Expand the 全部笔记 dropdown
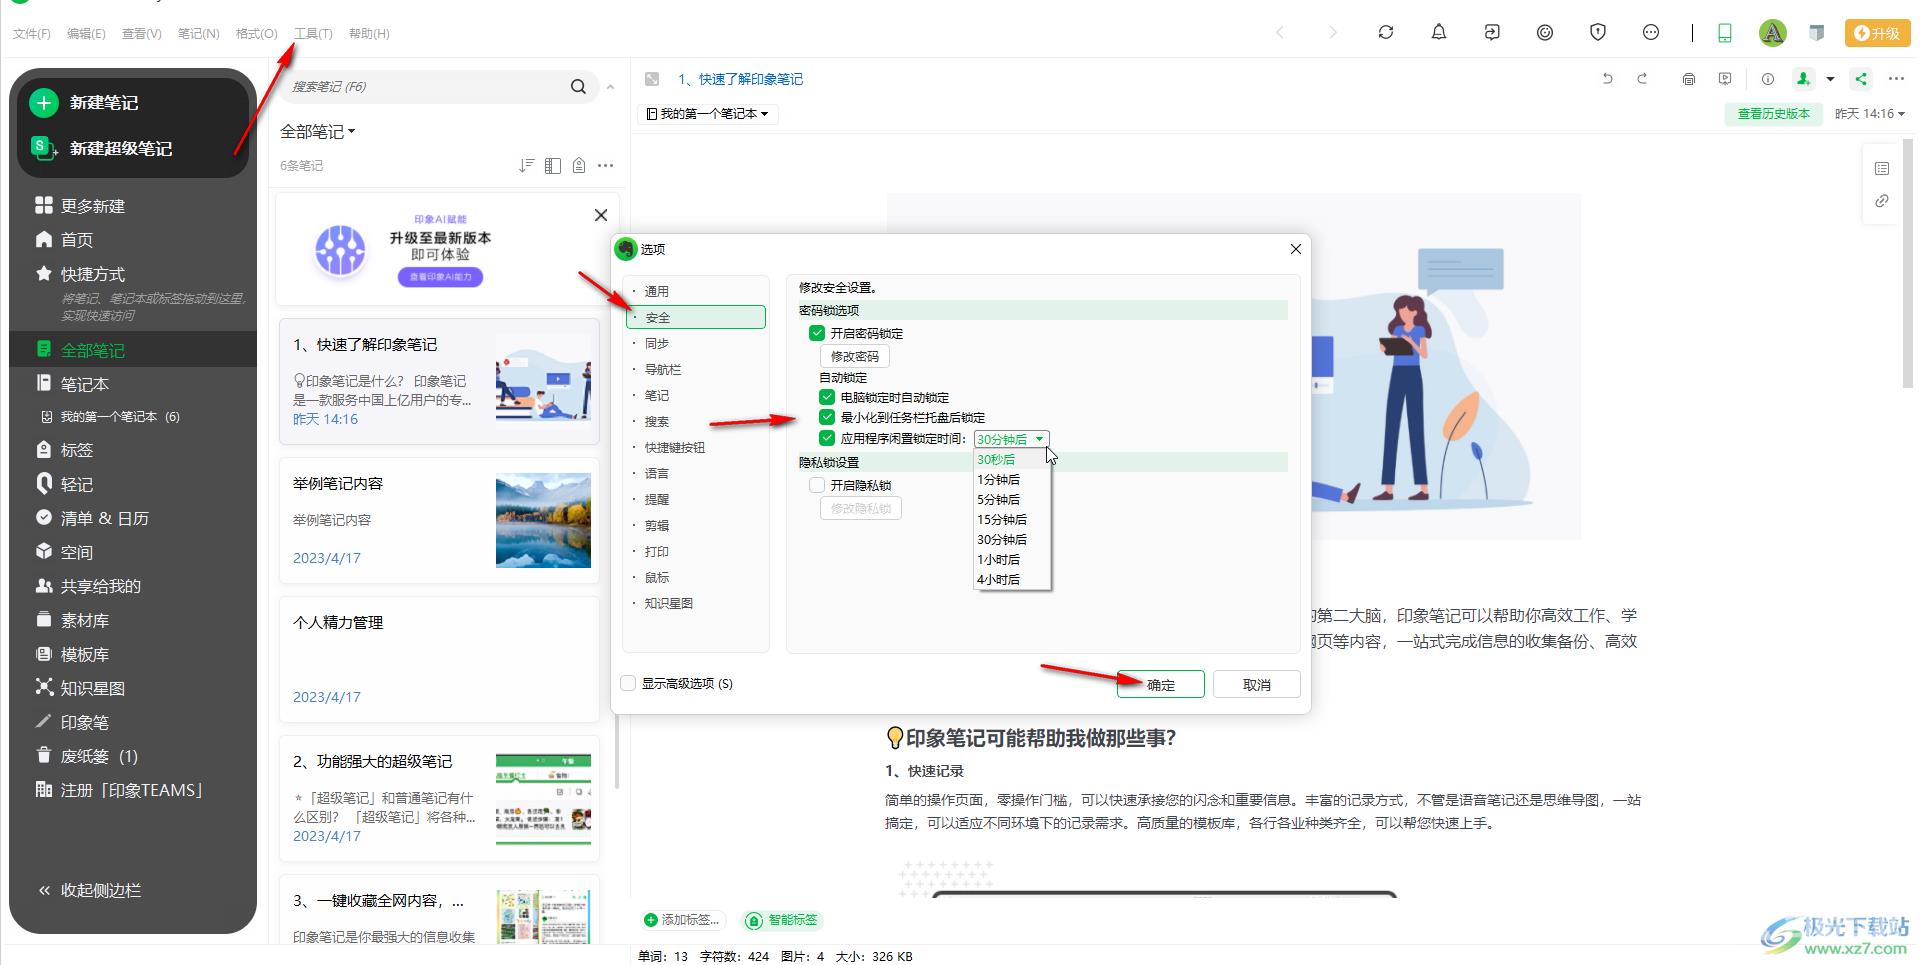The width and height of the screenshot is (1920, 965). click(317, 131)
